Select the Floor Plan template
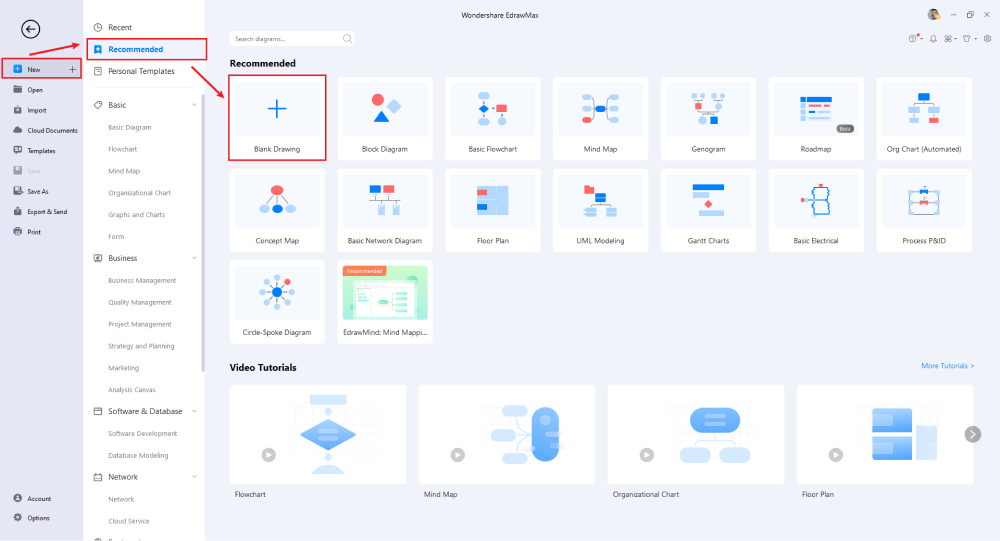The width and height of the screenshot is (1000, 541). coord(492,210)
